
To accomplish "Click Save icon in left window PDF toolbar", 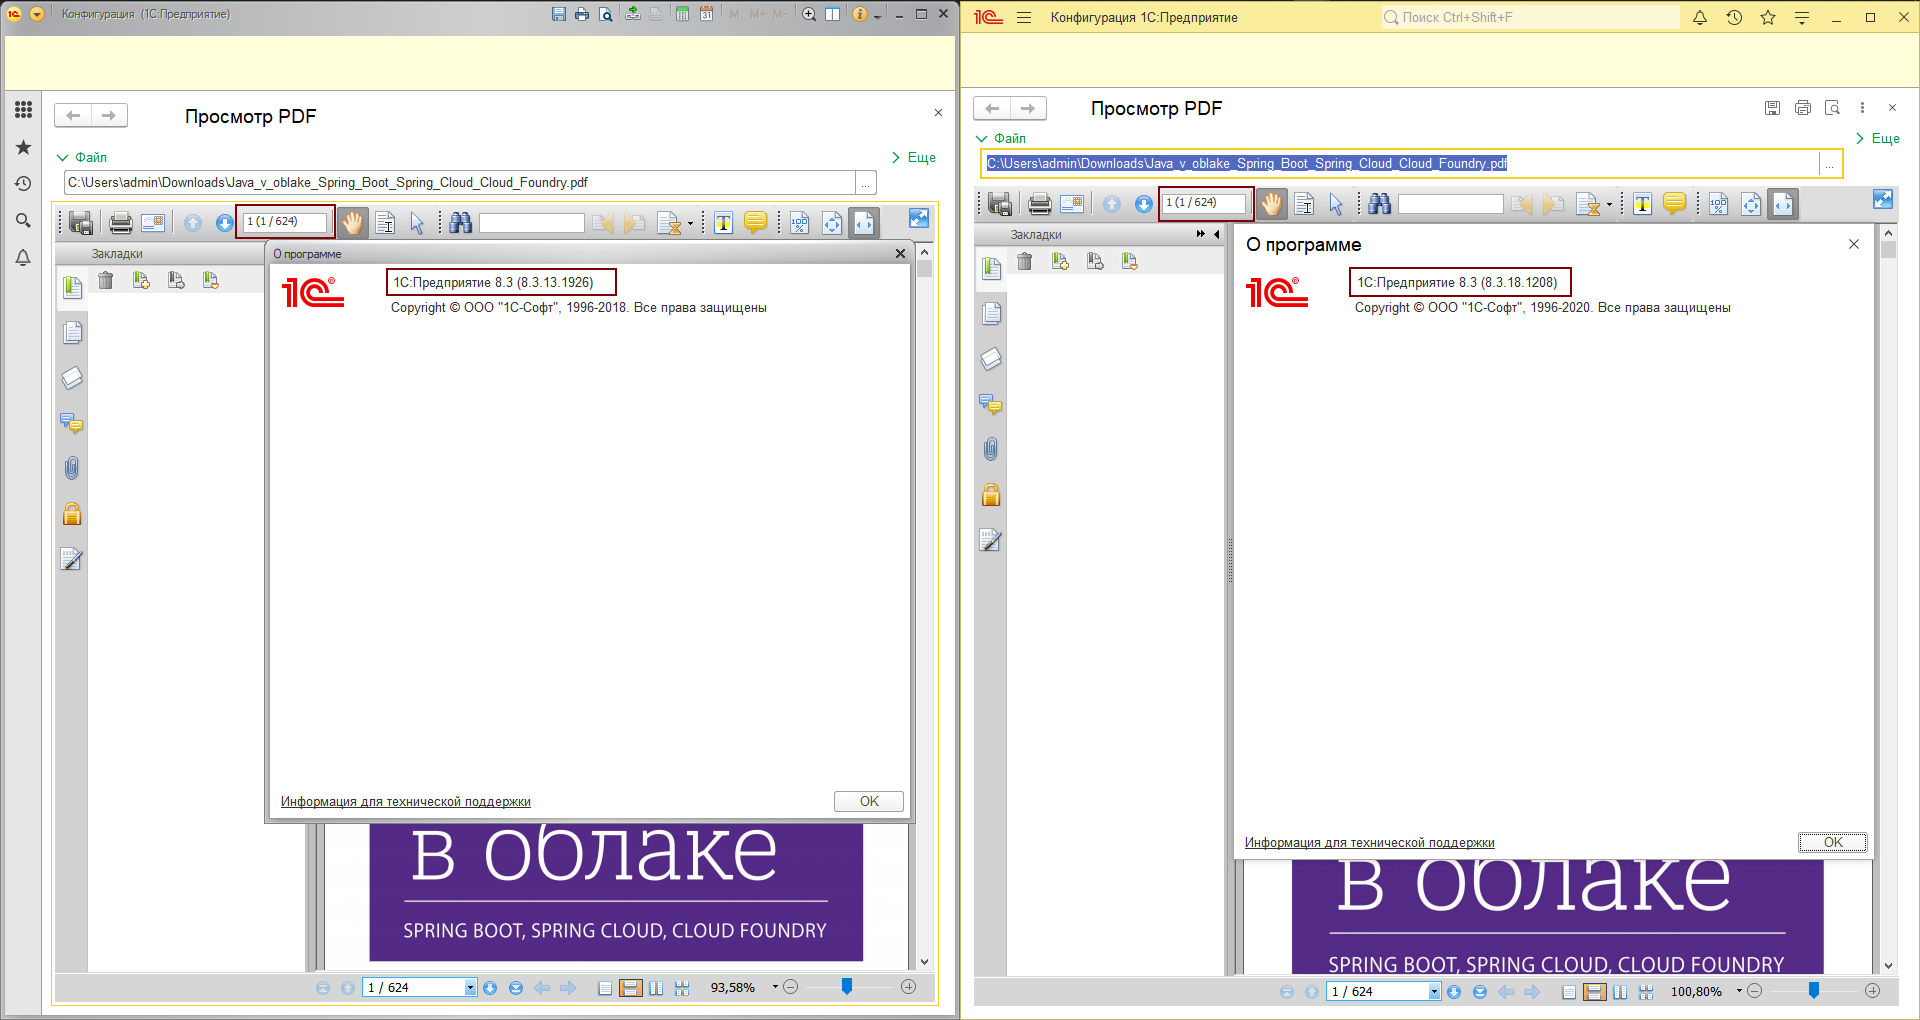I will pyautogui.click(x=81, y=222).
